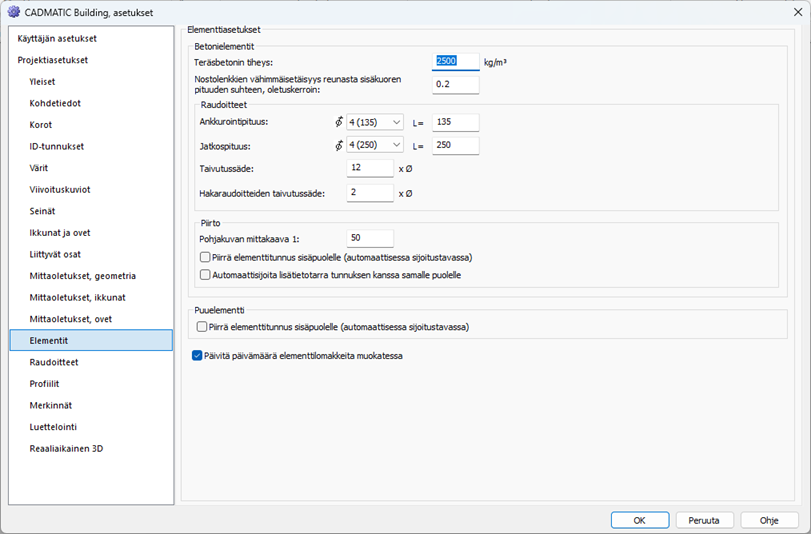Viewport: 811px width, 534px height.
Task: Click the Teräsbetonin tiheys input field
Action: (456, 62)
